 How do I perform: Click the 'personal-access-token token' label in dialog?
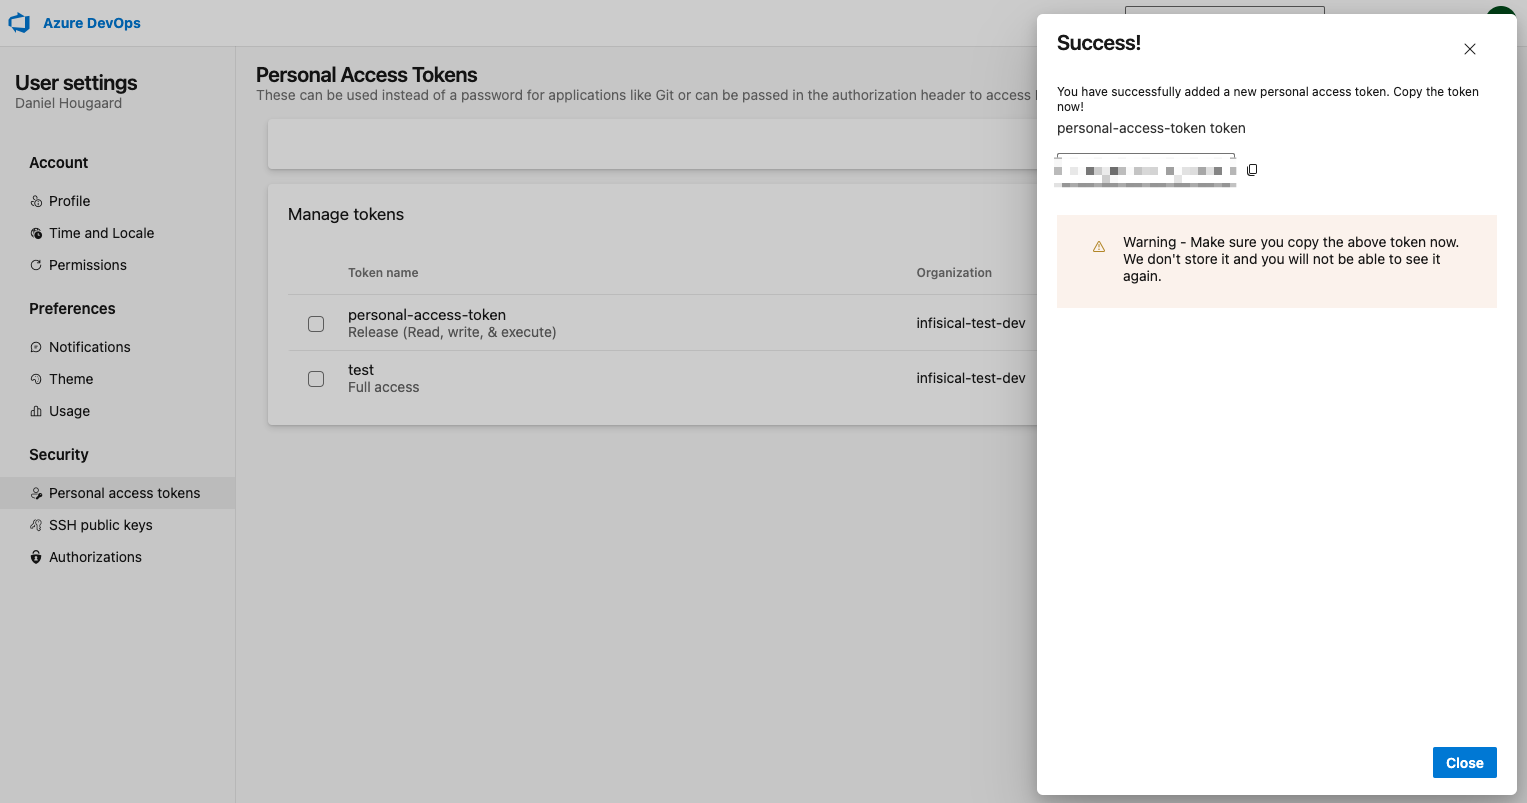[1151, 128]
